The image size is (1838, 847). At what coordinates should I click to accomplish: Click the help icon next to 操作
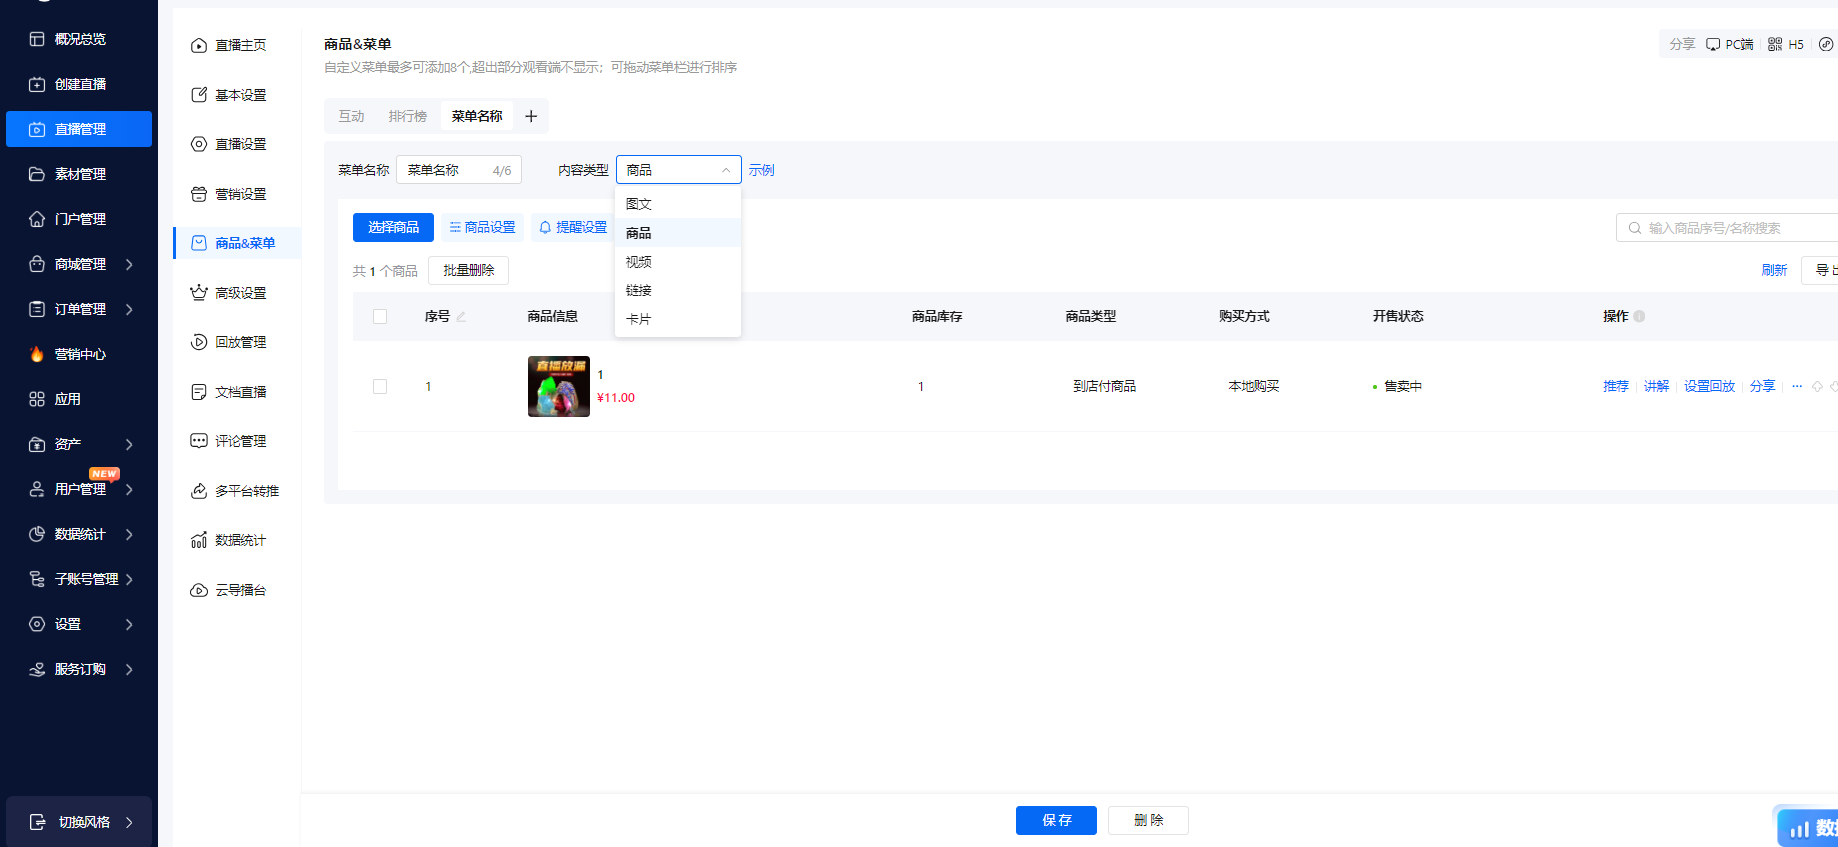point(1639,316)
